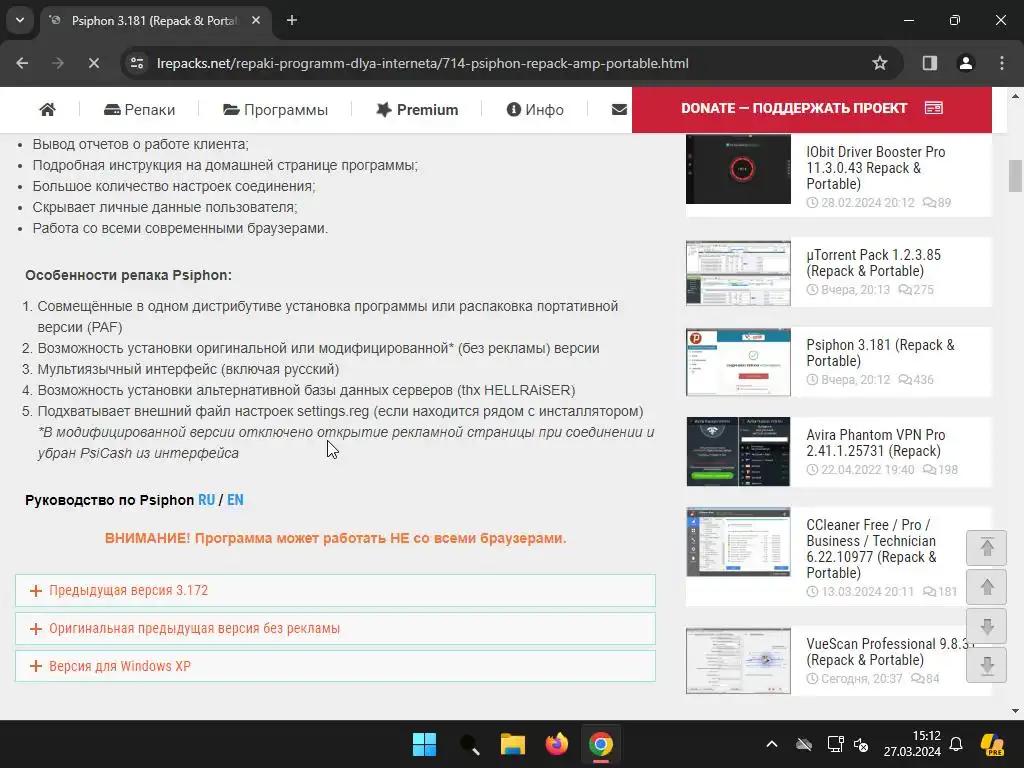Open VueScan Professional thumbnail
1024x768 pixels.
[x=738, y=661]
